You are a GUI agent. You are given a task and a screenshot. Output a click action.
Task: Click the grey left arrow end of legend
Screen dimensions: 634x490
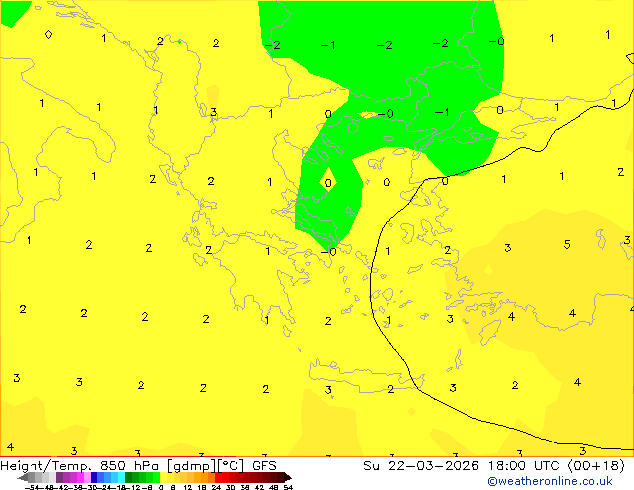tap(23, 478)
